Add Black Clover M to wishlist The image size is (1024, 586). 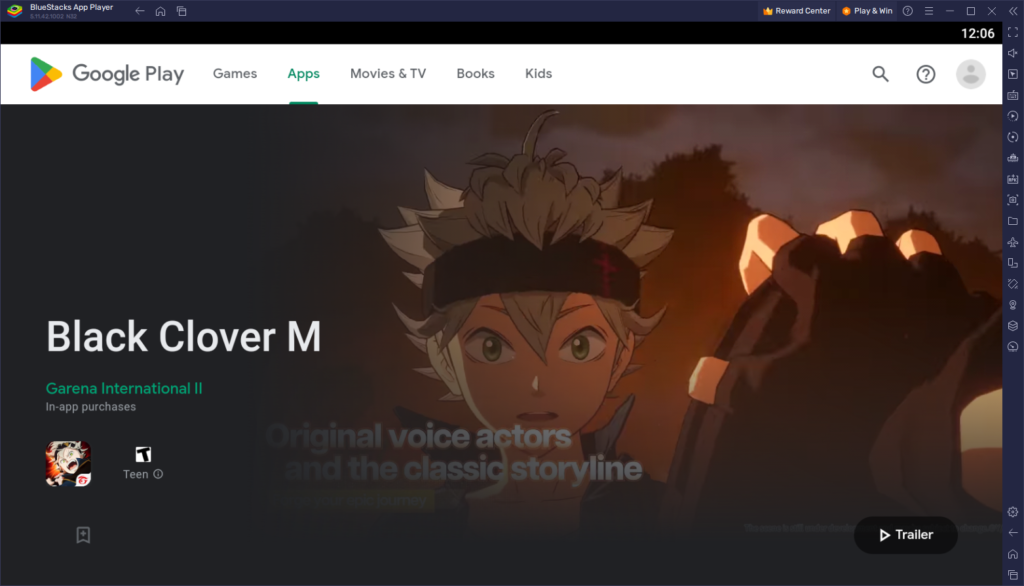pyautogui.click(x=83, y=535)
